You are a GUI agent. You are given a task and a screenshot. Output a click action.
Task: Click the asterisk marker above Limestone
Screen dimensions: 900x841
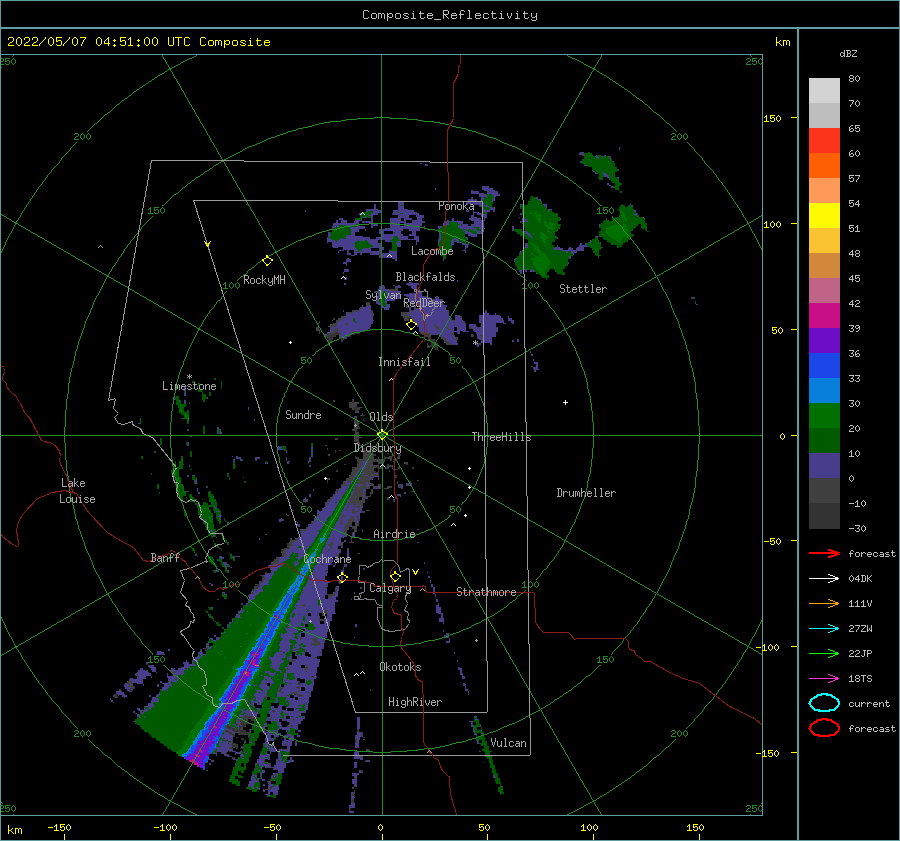pyautogui.click(x=189, y=377)
